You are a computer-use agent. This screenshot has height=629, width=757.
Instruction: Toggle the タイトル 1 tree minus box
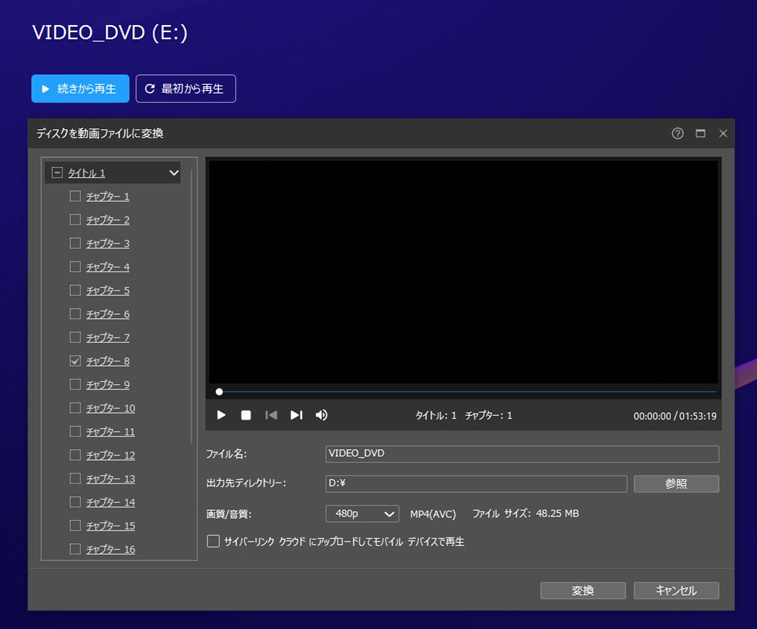pos(57,173)
